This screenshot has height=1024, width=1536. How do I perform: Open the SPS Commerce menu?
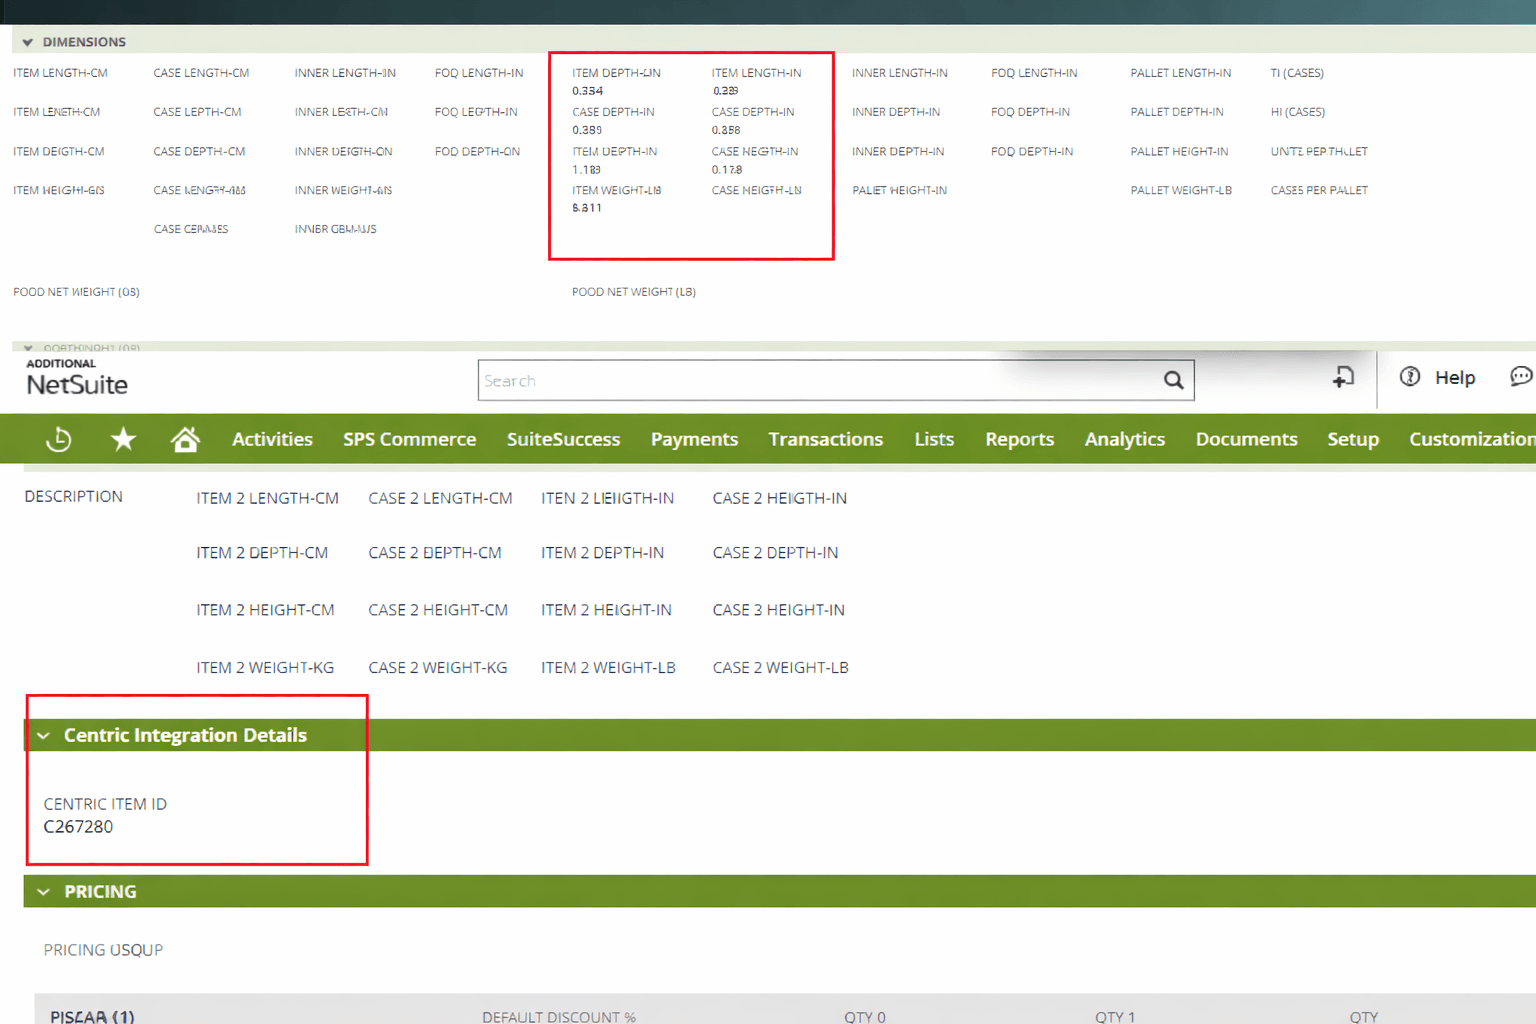[410, 438]
